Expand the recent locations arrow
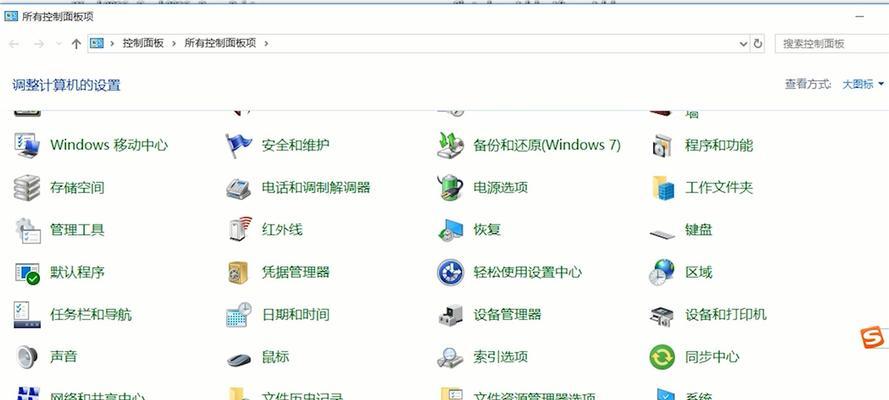 58,44
